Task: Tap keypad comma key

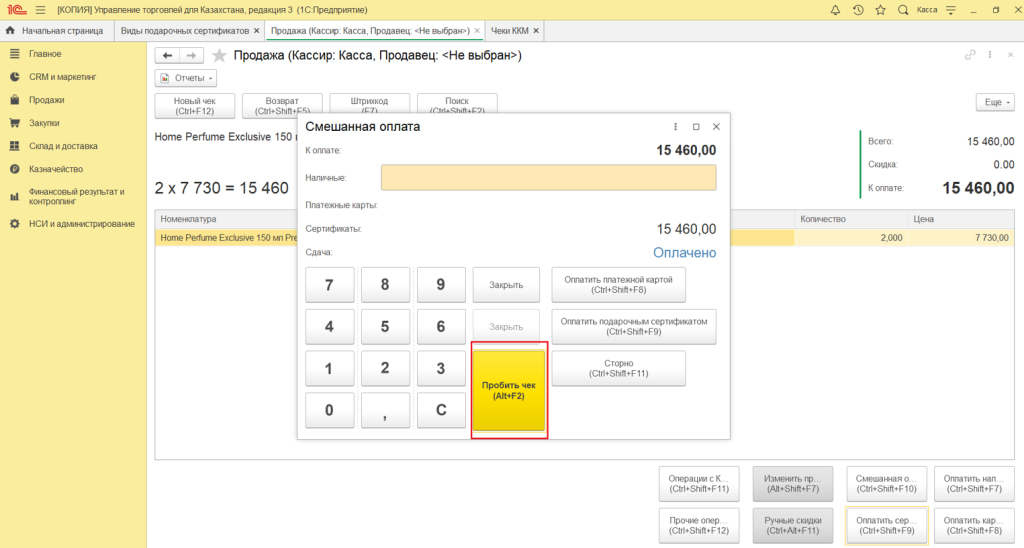Action: pyautogui.click(x=385, y=410)
